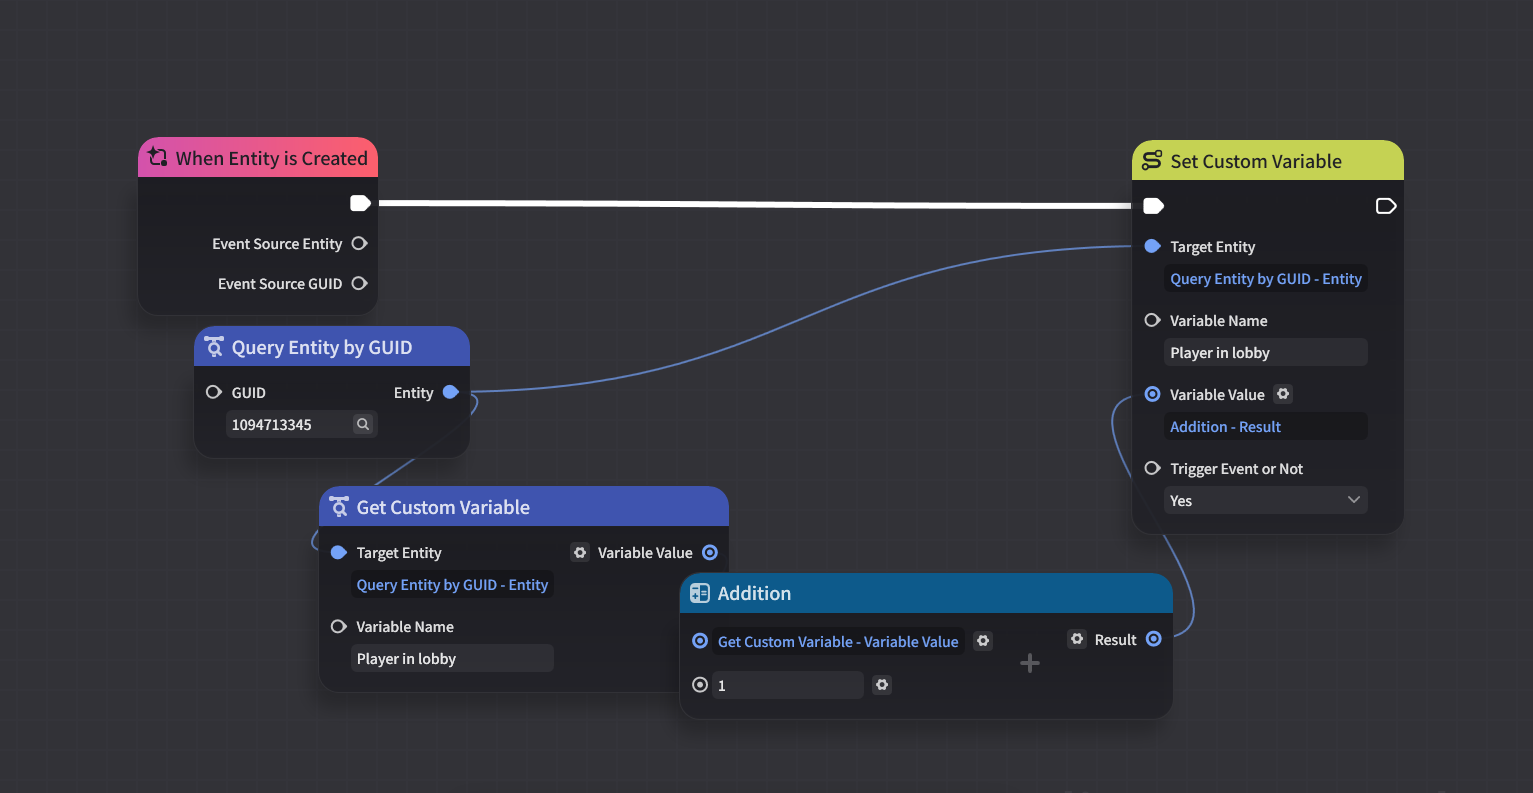This screenshot has width=1533, height=793.
Task: Click execution output pin of Set Custom Variable
Action: pyautogui.click(x=1386, y=206)
